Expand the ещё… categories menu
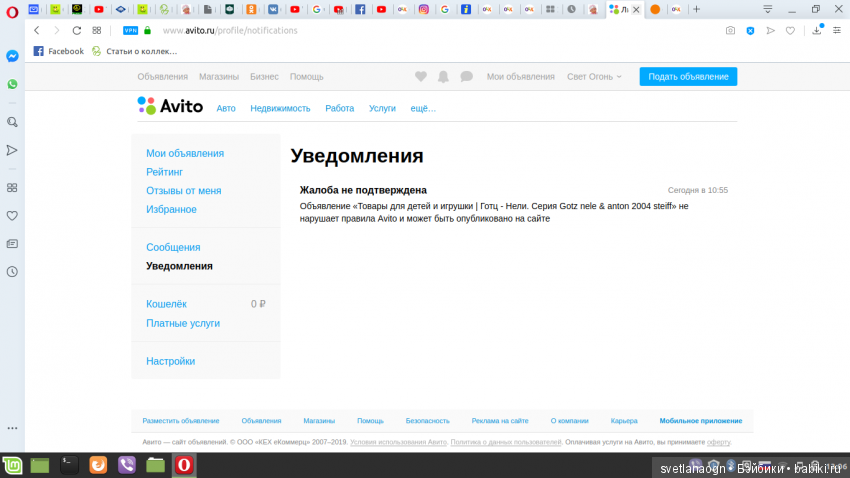 [423, 108]
